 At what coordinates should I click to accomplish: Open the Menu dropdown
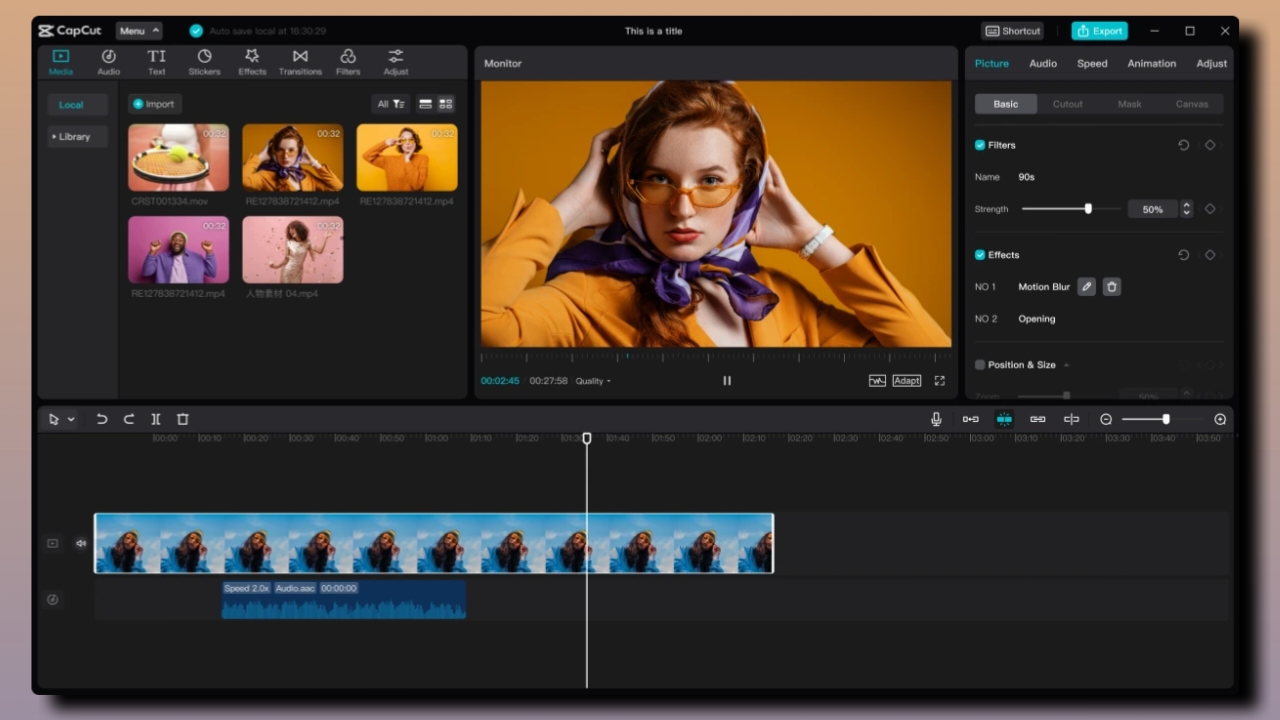[139, 31]
